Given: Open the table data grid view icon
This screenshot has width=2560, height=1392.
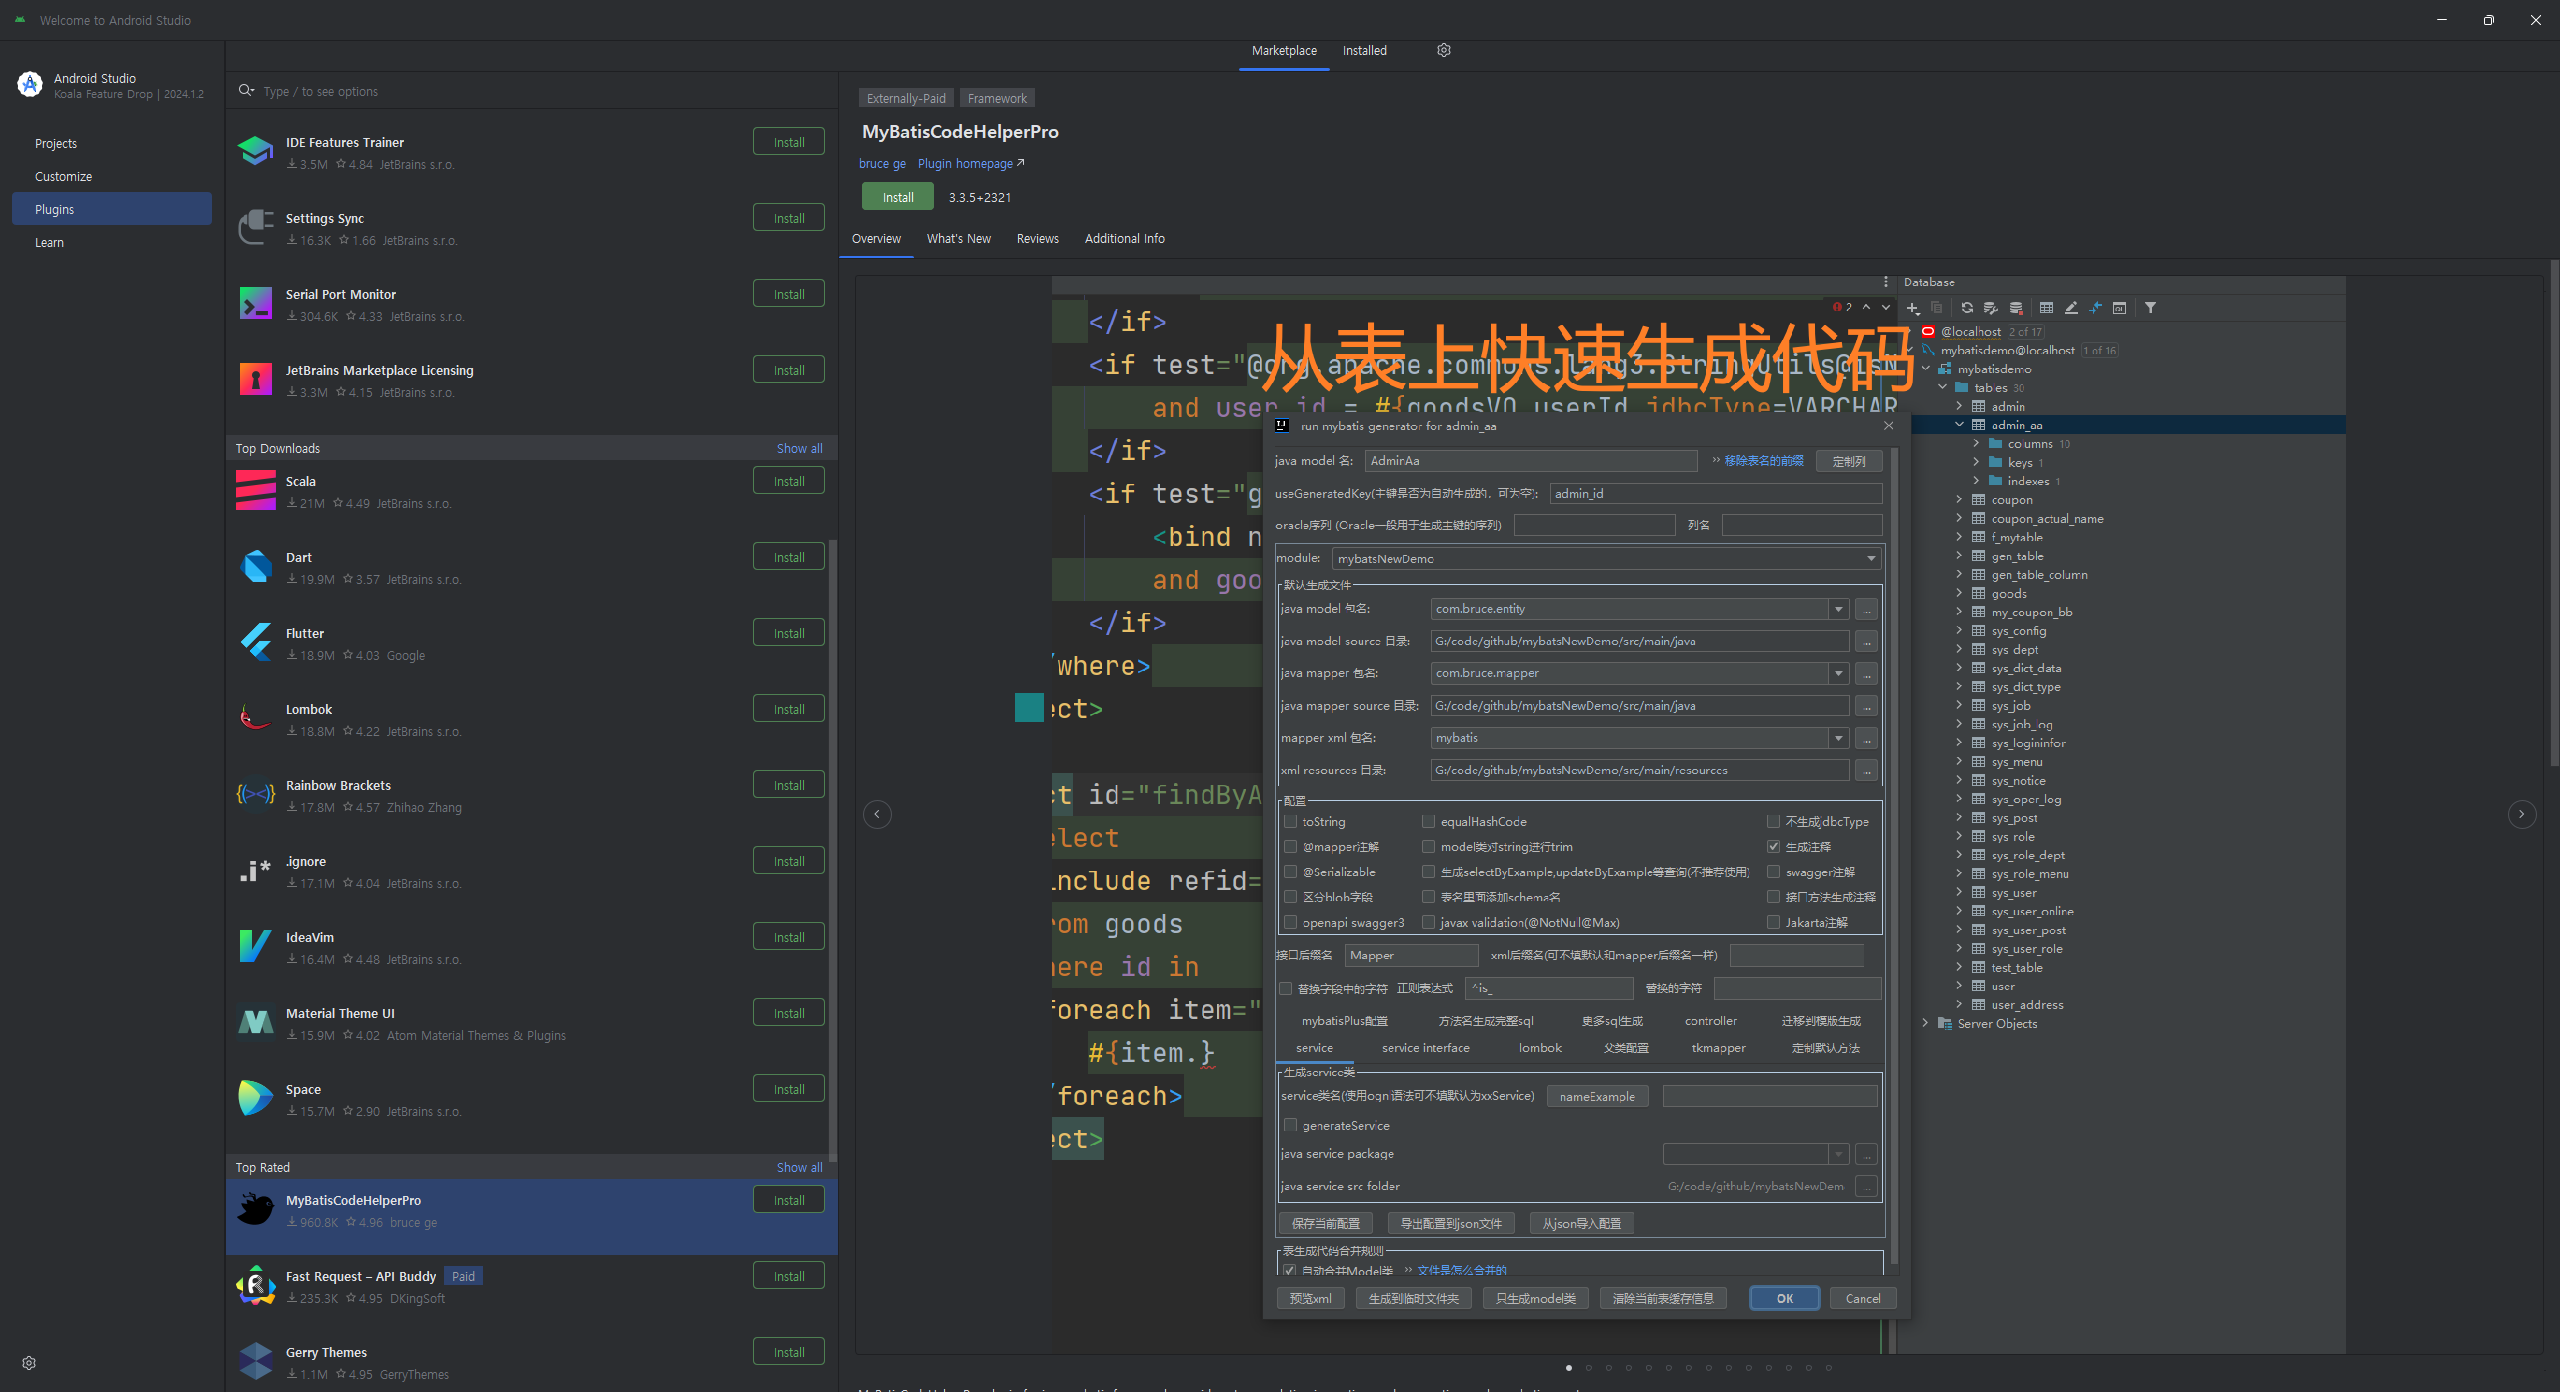Looking at the screenshot, I should tap(2046, 308).
